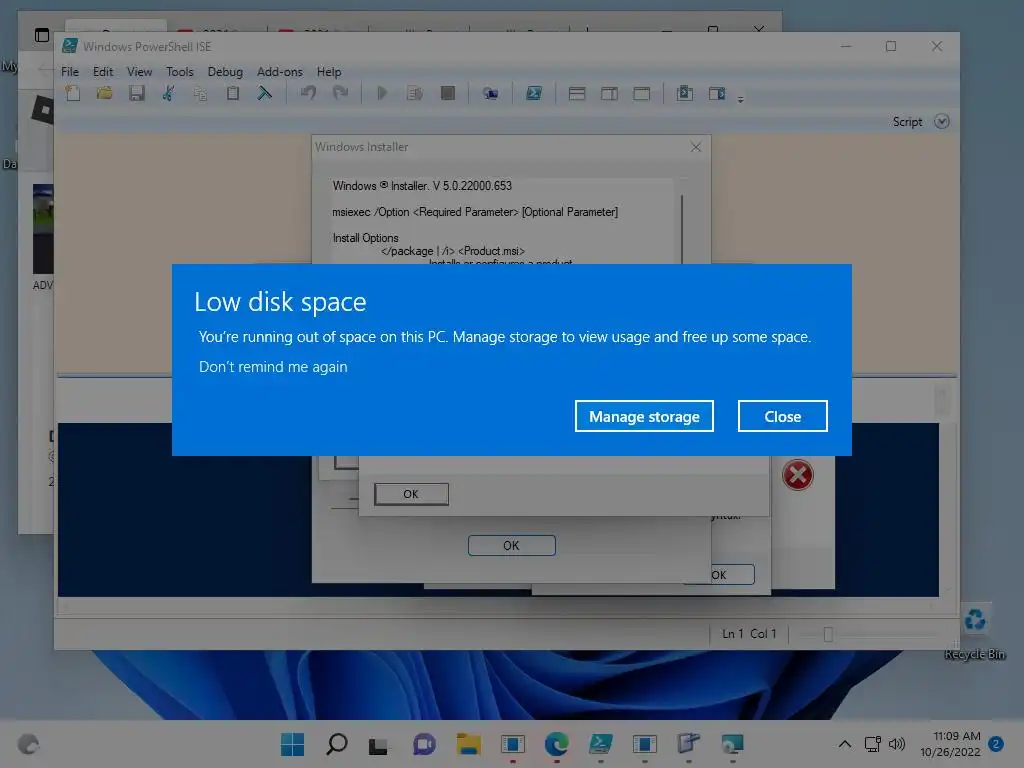
Task: Open Task View from the taskbar
Action: 378,745
